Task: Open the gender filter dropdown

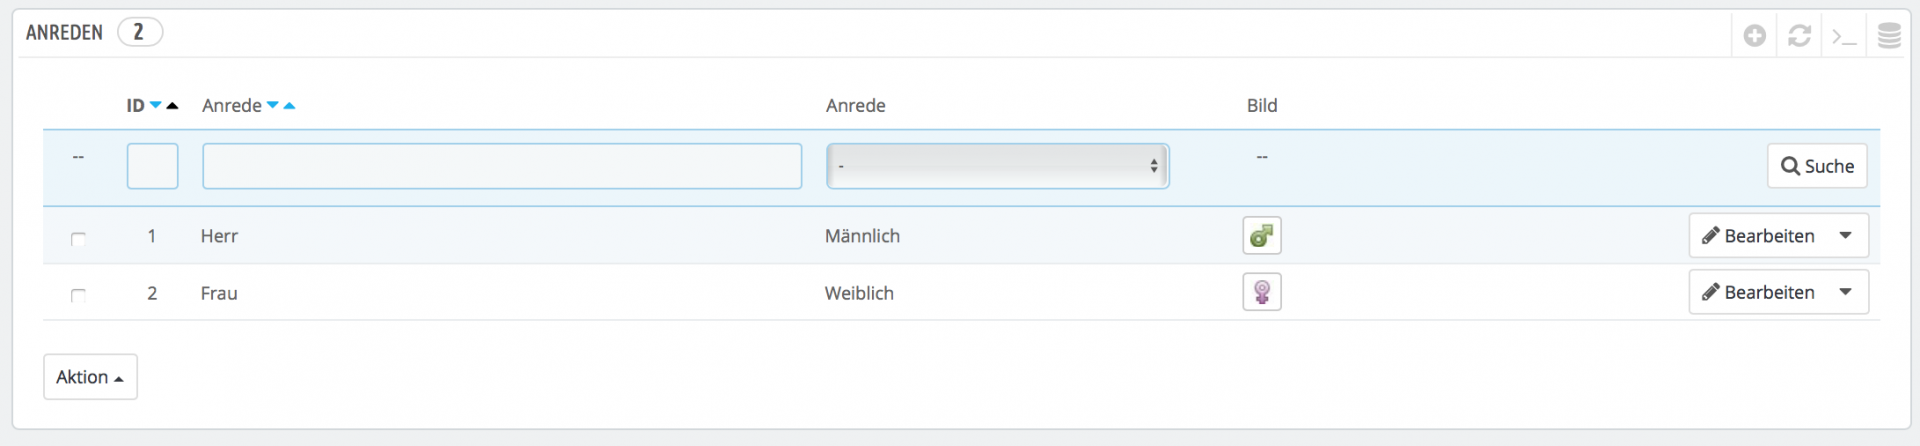Action: coord(998,166)
